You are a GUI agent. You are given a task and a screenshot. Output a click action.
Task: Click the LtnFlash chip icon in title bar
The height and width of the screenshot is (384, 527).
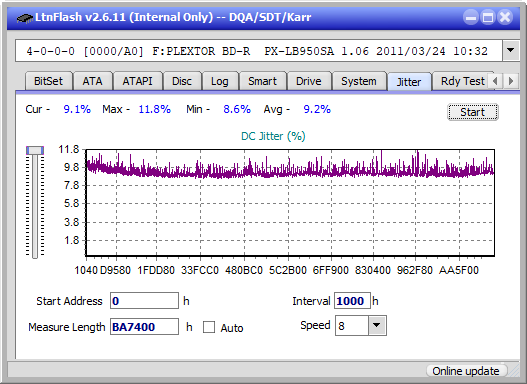tap(25, 18)
